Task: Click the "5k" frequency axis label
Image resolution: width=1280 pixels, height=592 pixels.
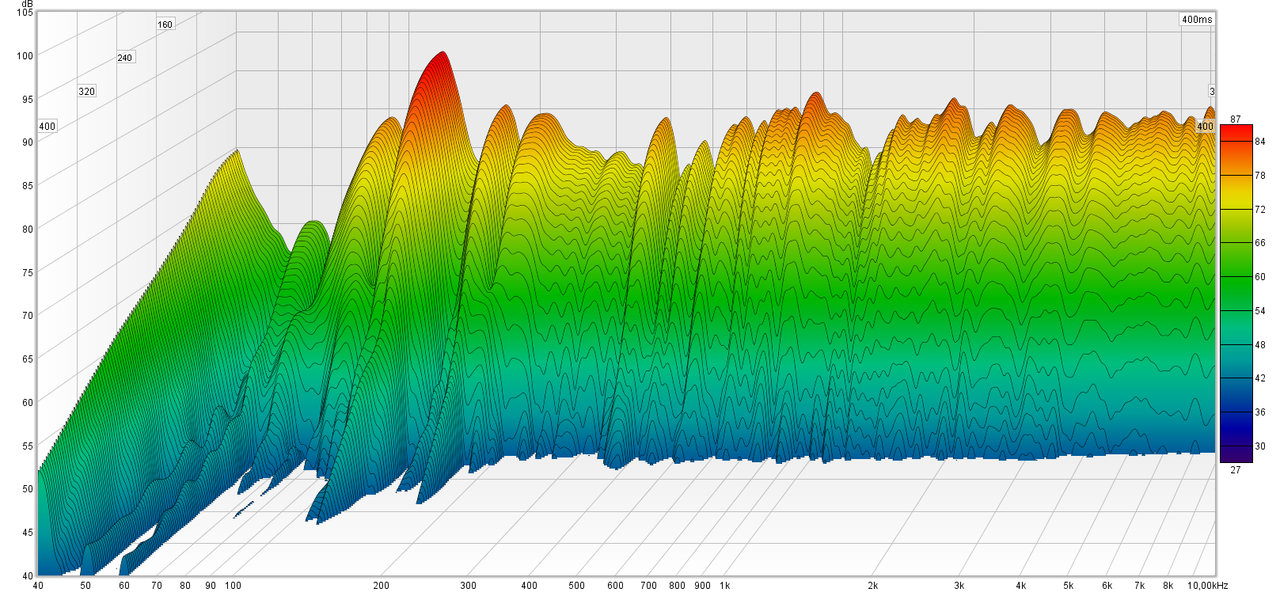Action: 1069,585
